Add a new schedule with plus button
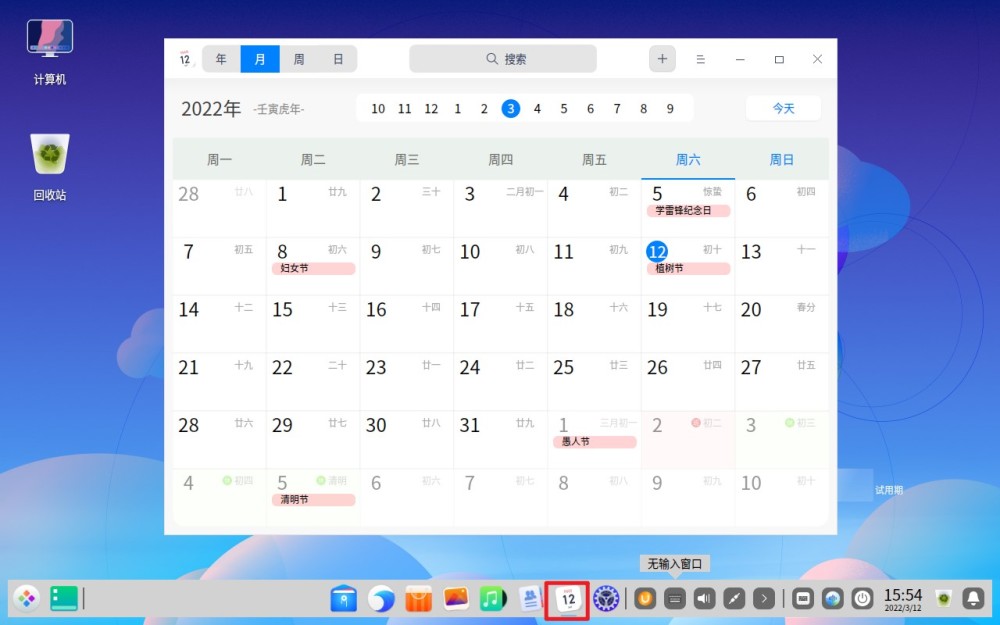 [x=662, y=59]
